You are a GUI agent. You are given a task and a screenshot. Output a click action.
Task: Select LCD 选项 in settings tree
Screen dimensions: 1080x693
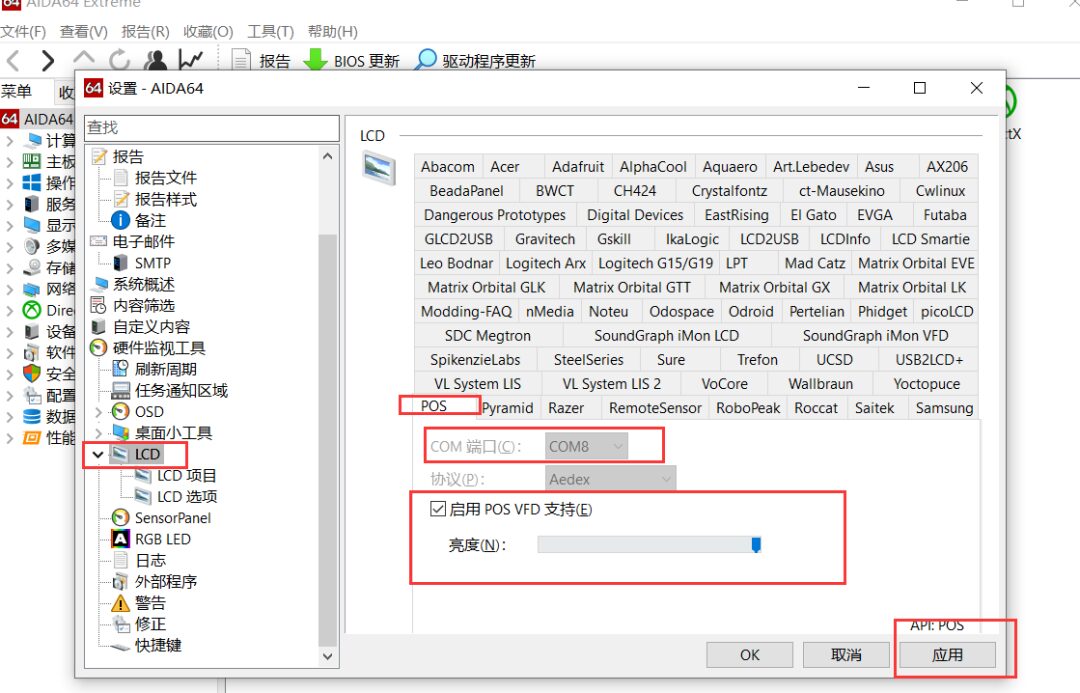pos(187,497)
